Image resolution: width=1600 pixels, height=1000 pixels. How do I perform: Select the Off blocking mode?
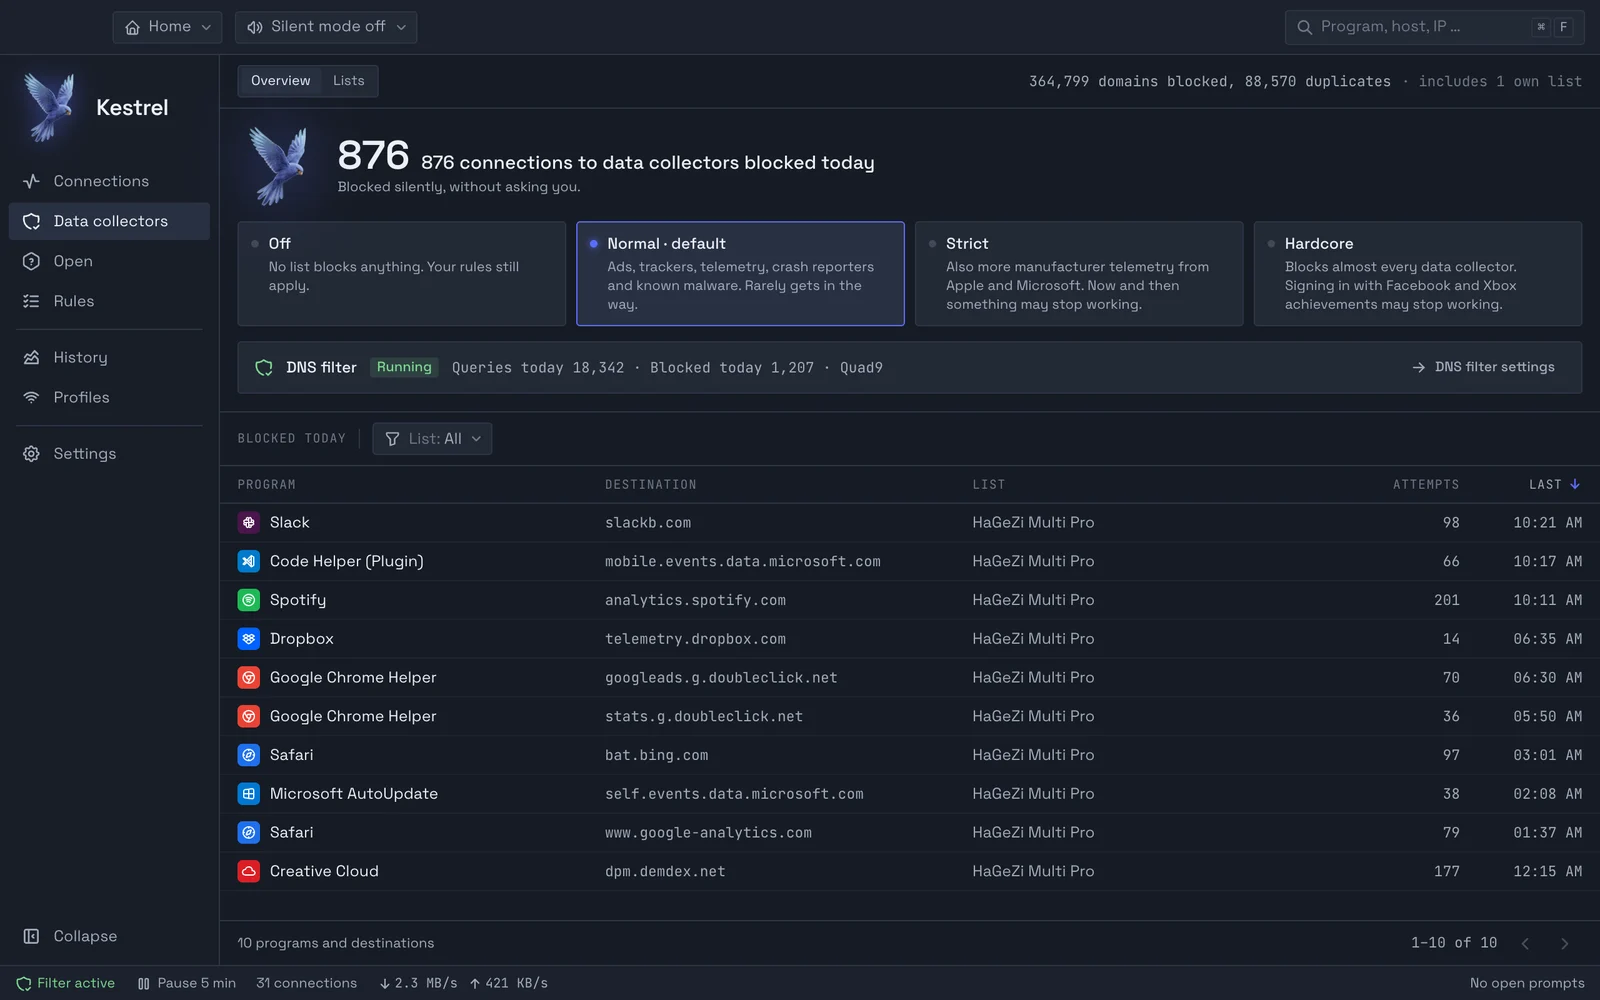402,274
